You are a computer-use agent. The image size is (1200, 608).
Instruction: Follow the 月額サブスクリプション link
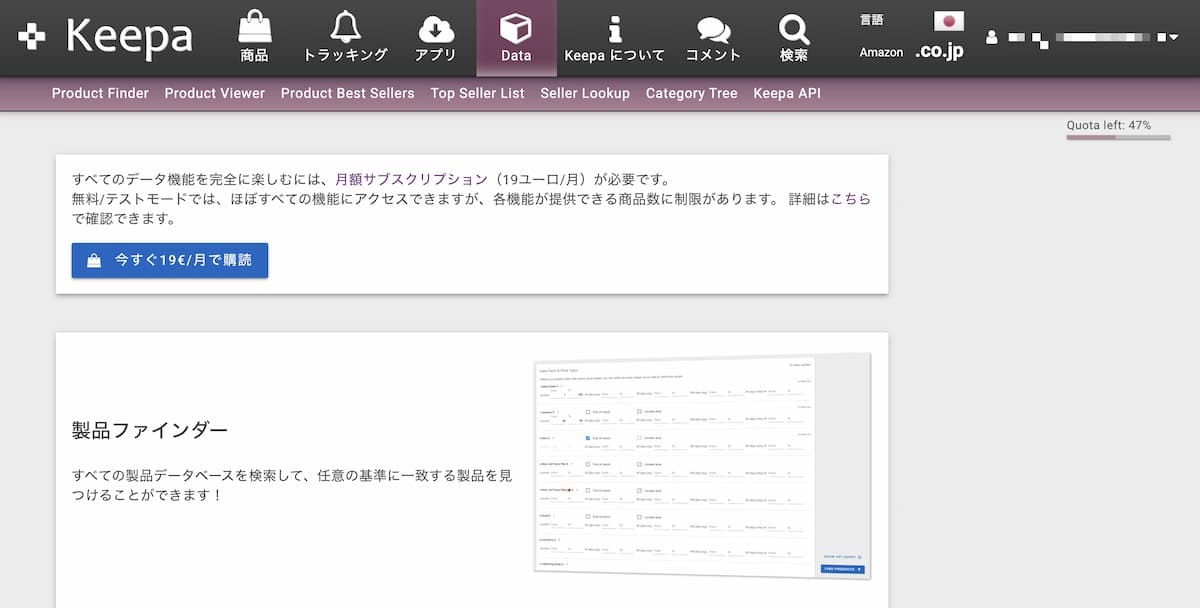(411, 179)
